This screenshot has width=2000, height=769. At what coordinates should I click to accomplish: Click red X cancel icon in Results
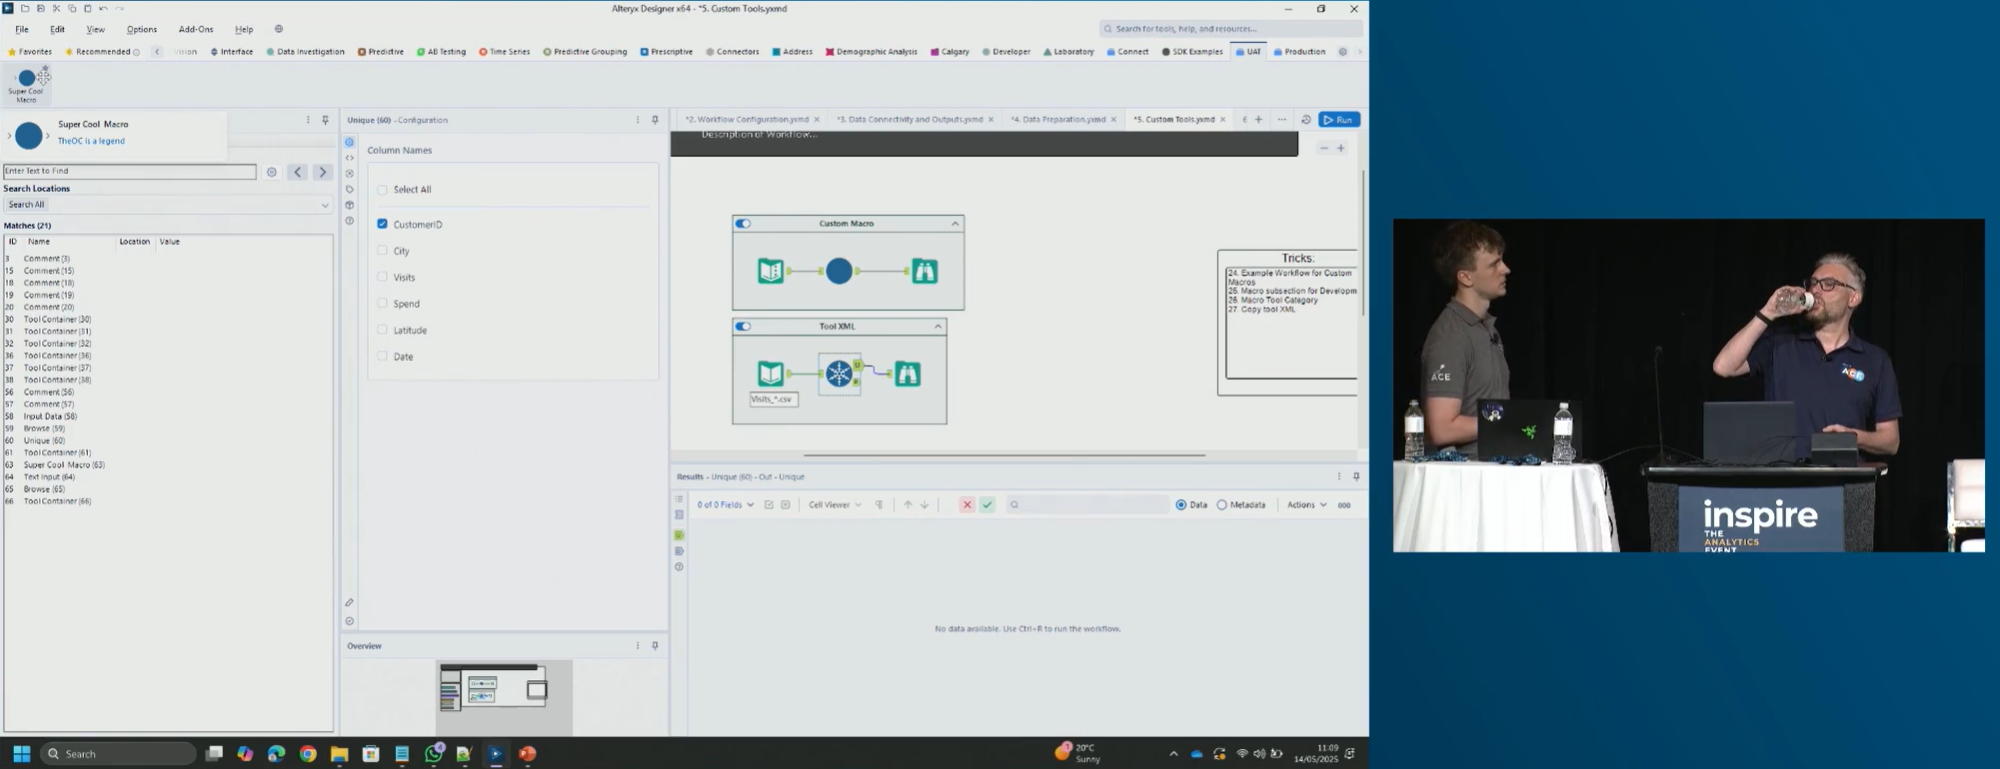pos(967,505)
